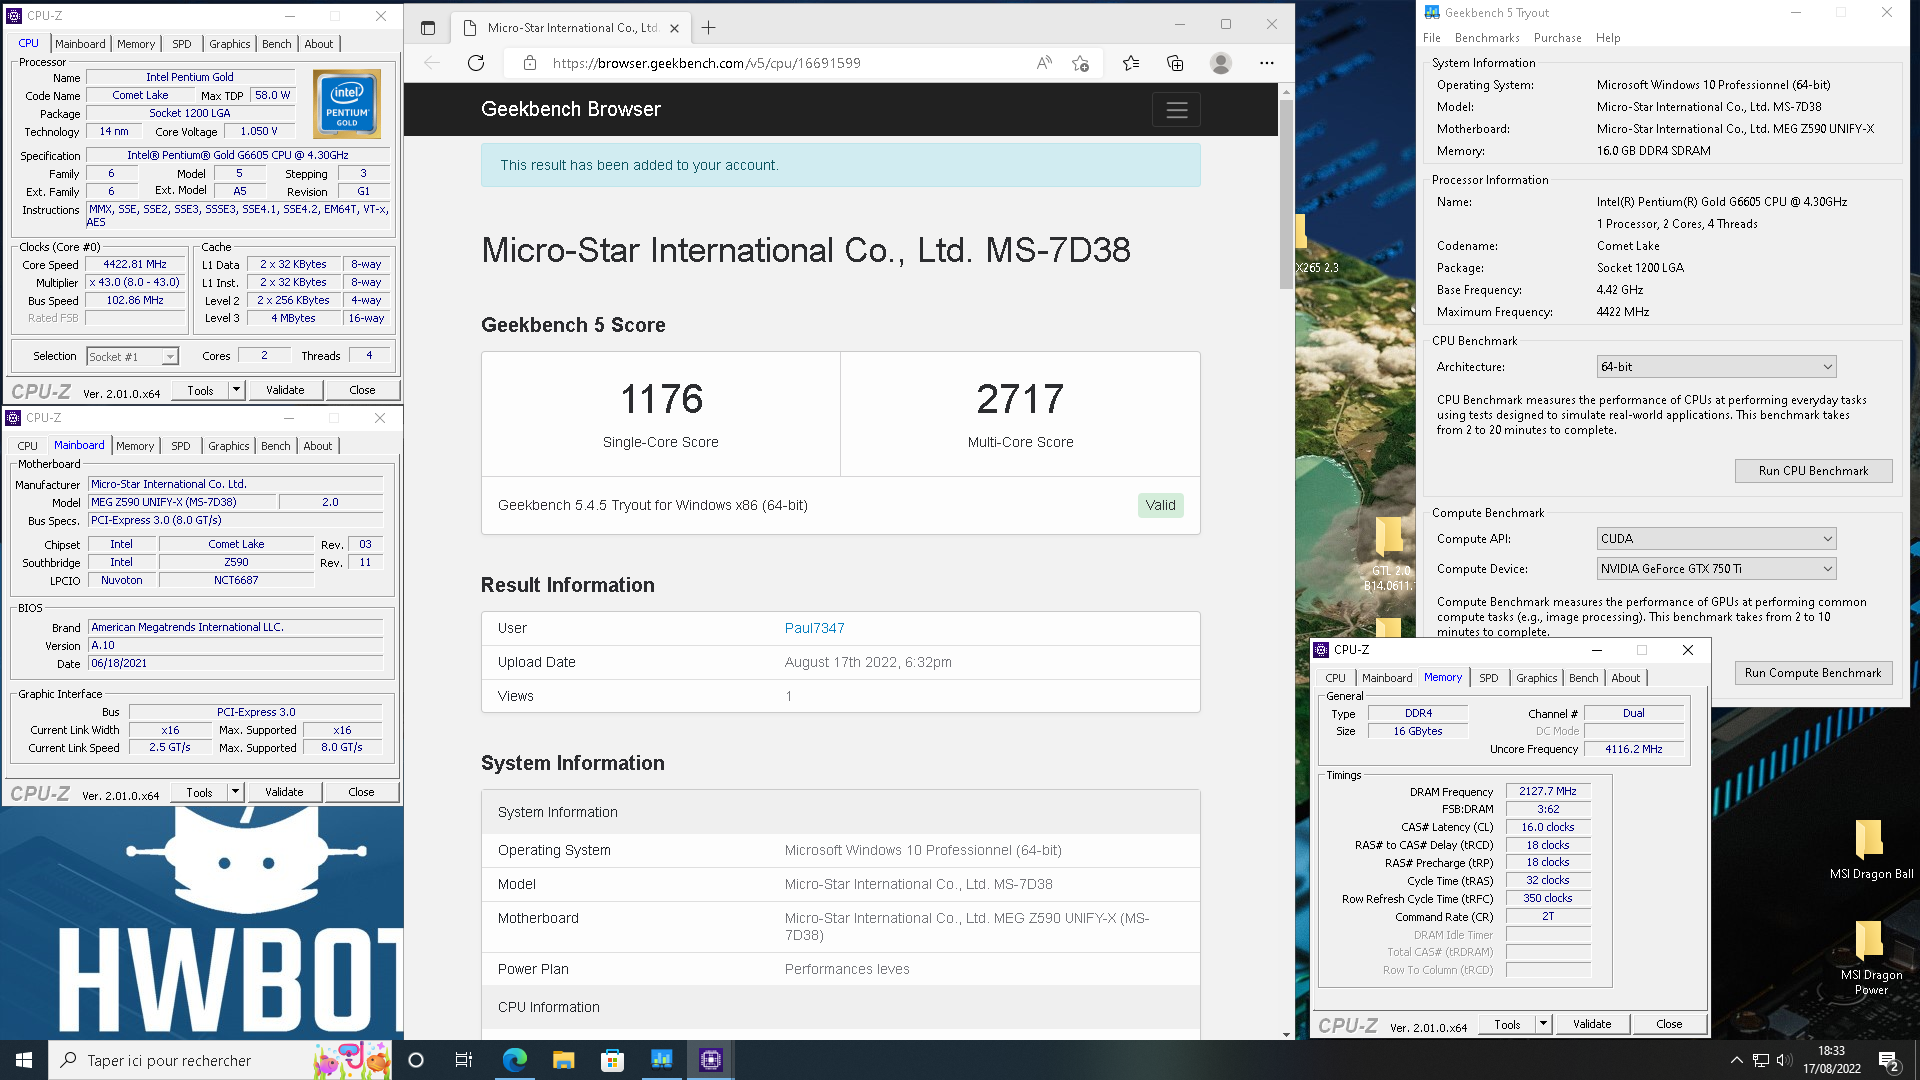The image size is (1920, 1080).
Task: Open Purchase menu in Geekbench 5
Action: click(1557, 38)
